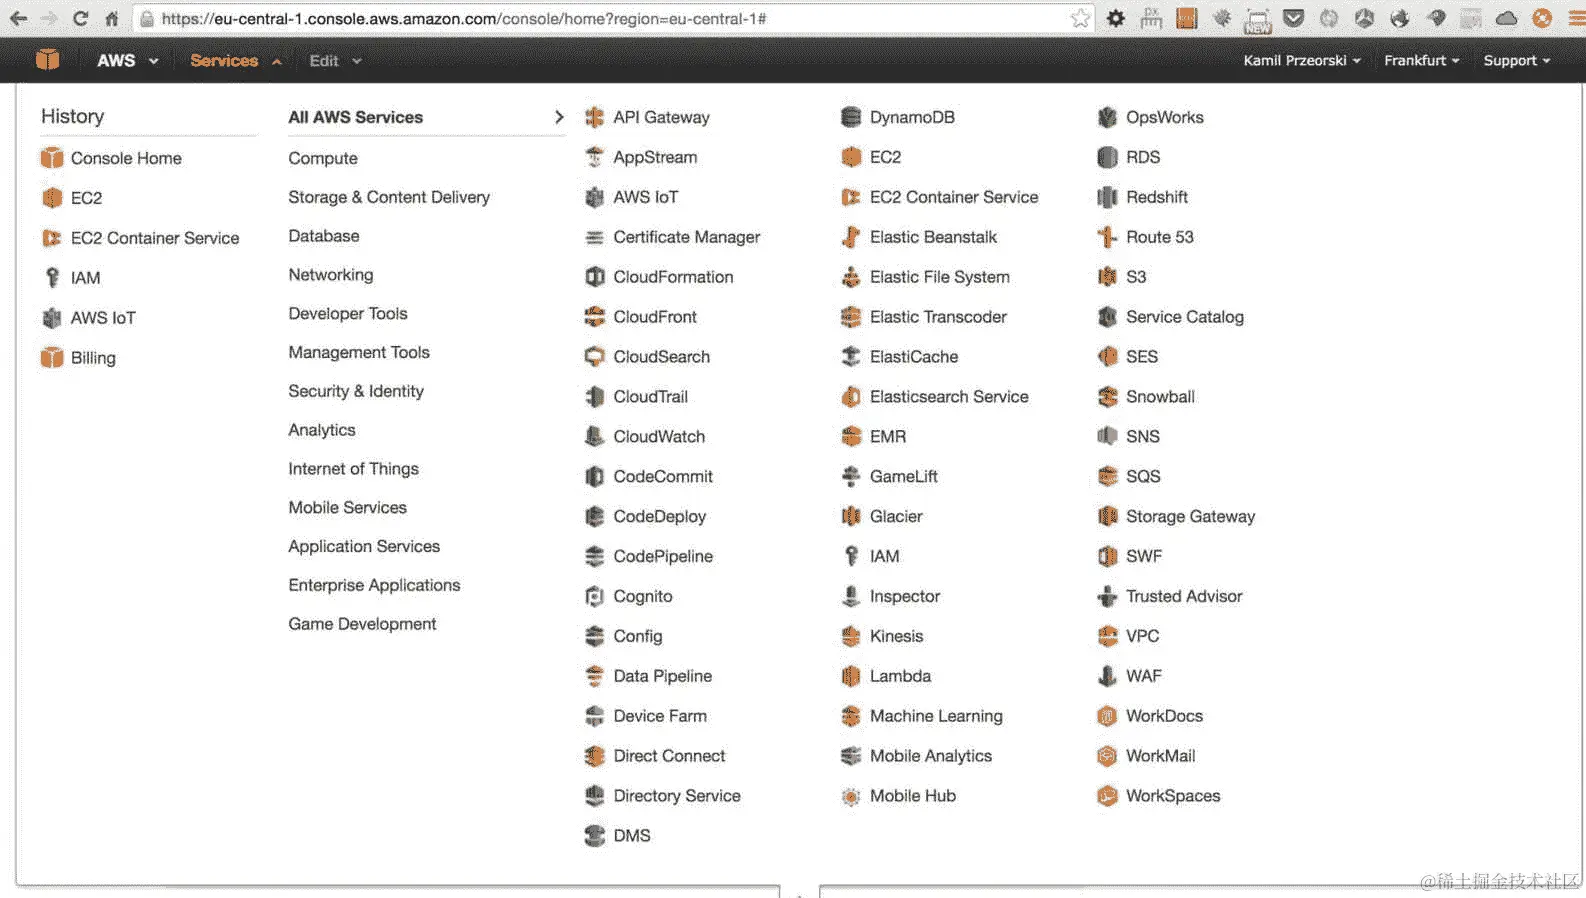Screen dimensions: 1586x898
Task: Click the DynamoDB service icon
Action: 851,117
